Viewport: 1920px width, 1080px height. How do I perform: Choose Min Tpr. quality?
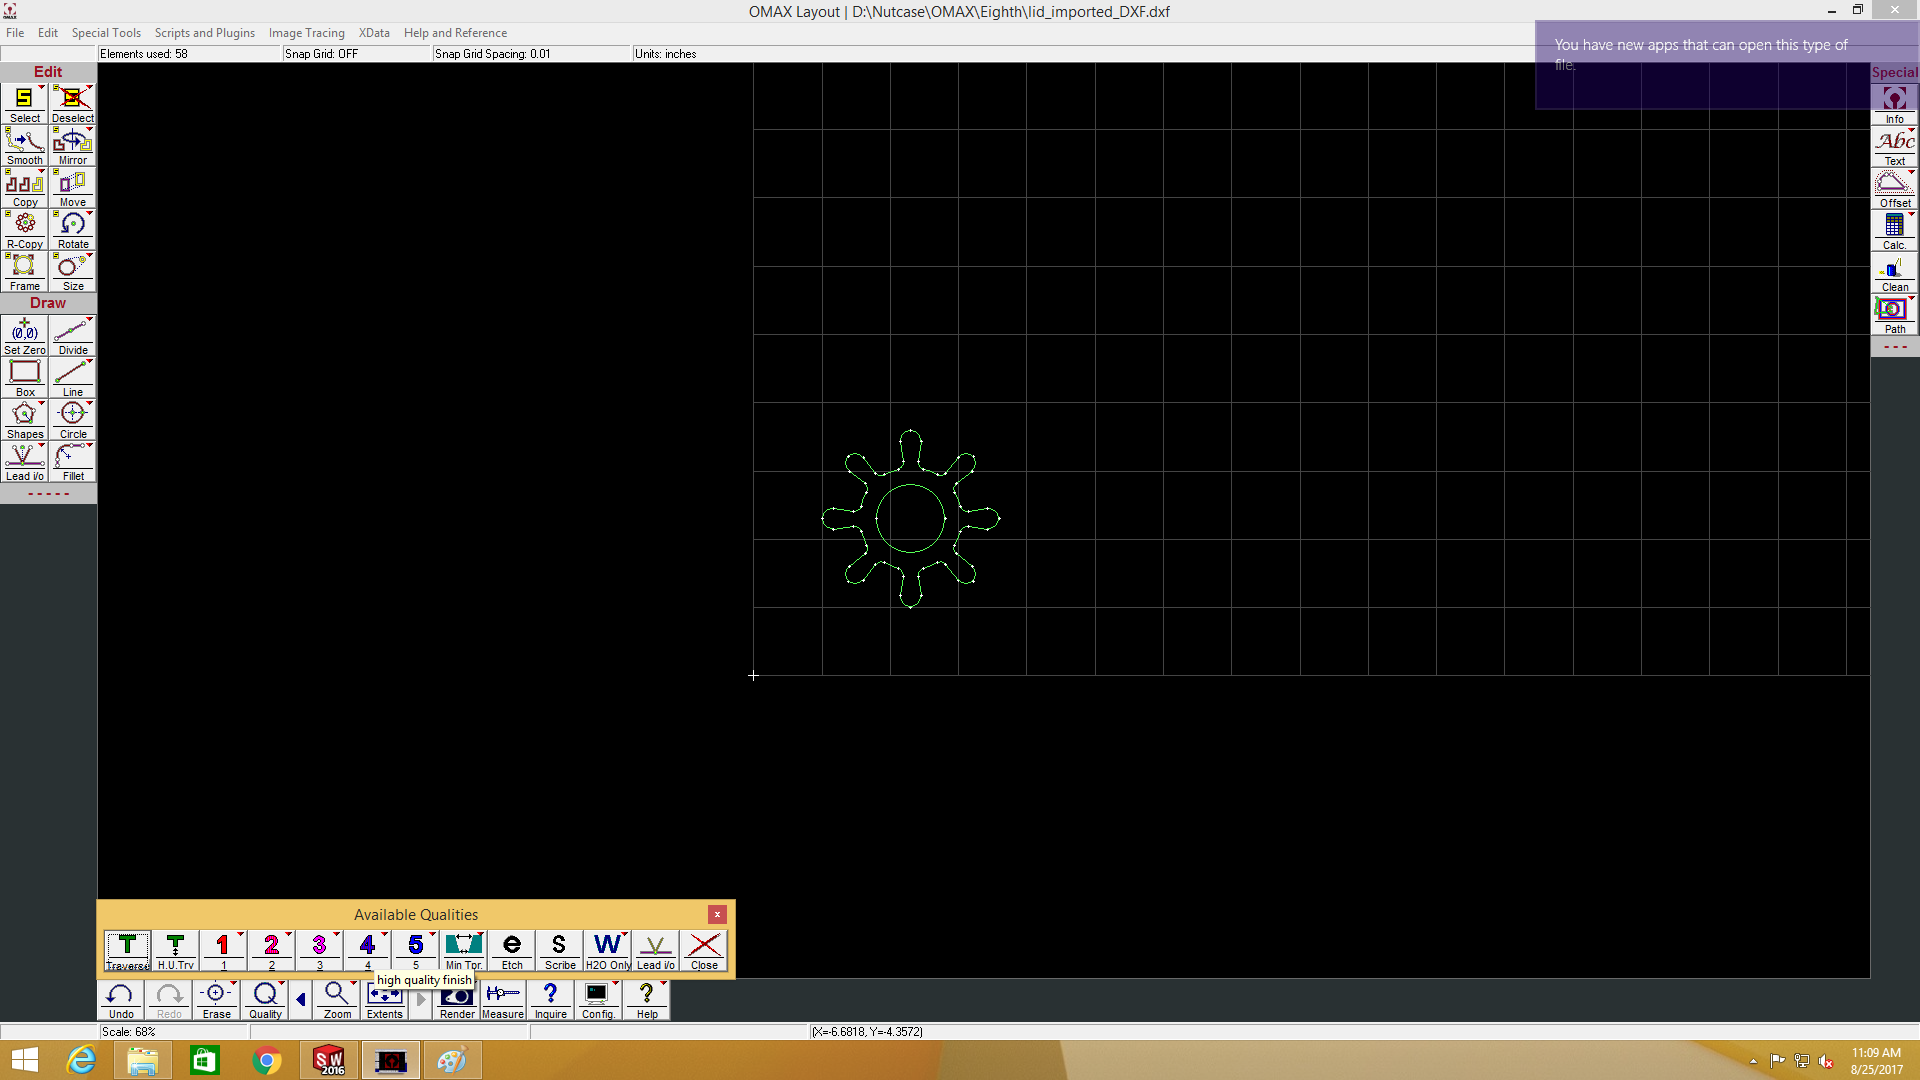click(x=463, y=951)
